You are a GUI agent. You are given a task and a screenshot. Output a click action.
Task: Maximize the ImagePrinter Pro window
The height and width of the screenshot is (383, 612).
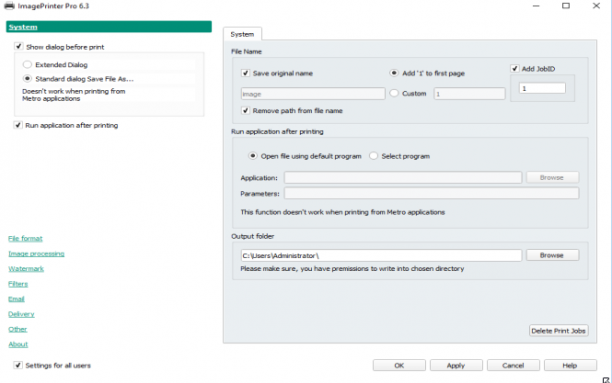[x=566, y=6]
